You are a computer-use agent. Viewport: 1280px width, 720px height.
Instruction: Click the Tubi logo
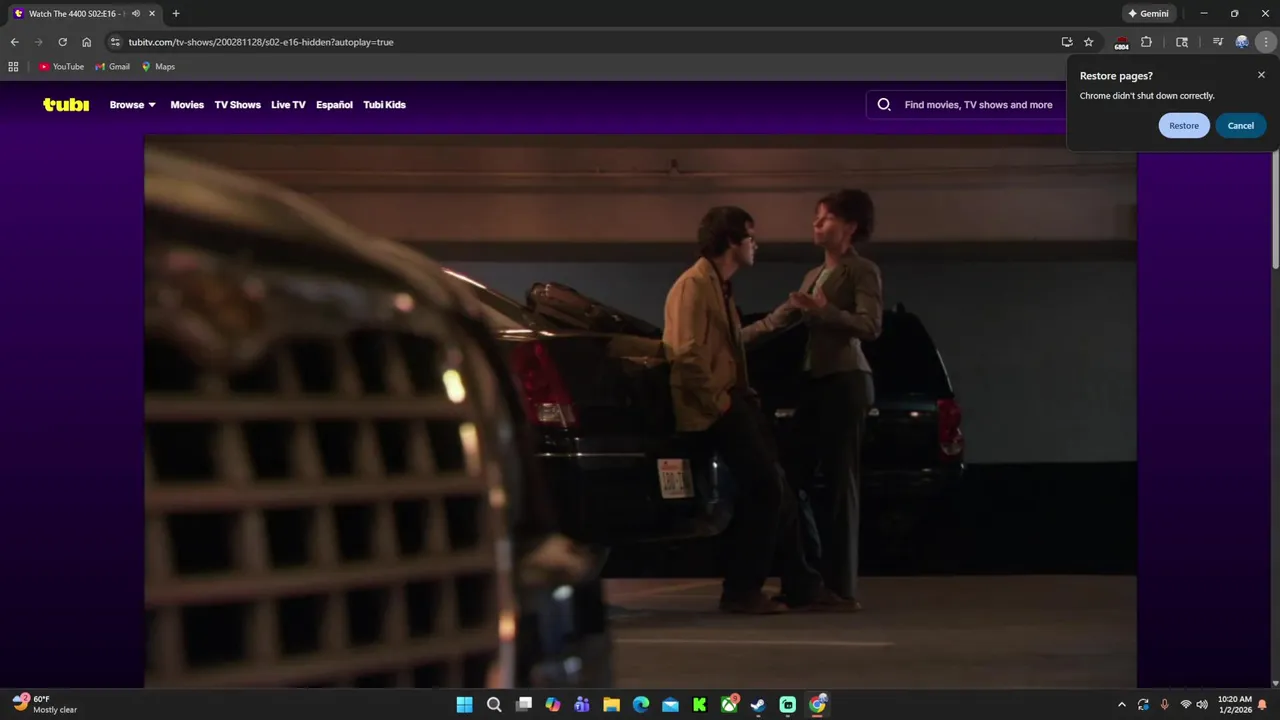(66, 104)
